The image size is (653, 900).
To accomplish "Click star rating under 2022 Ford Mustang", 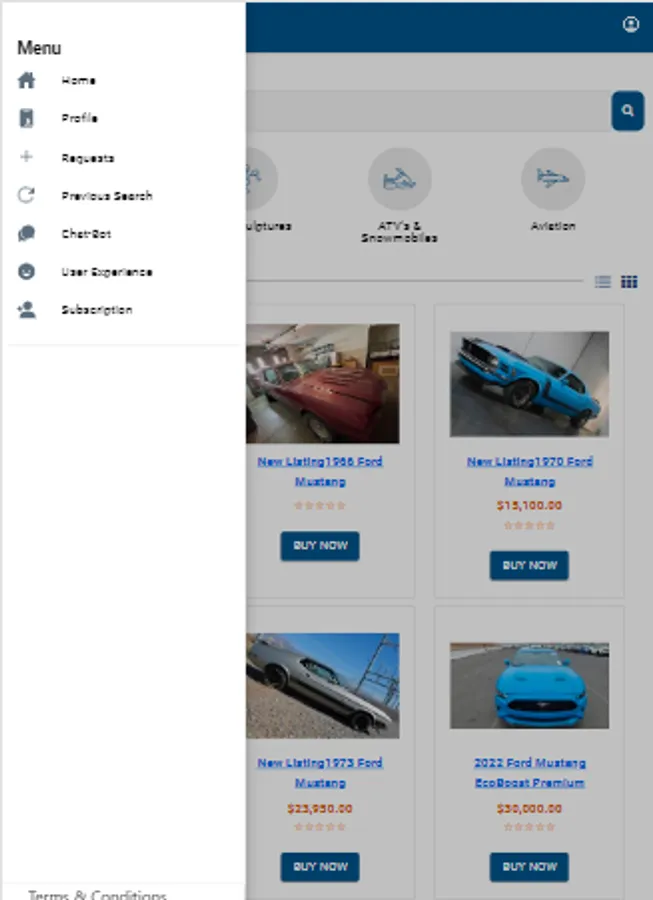I will tap(530, 827).
